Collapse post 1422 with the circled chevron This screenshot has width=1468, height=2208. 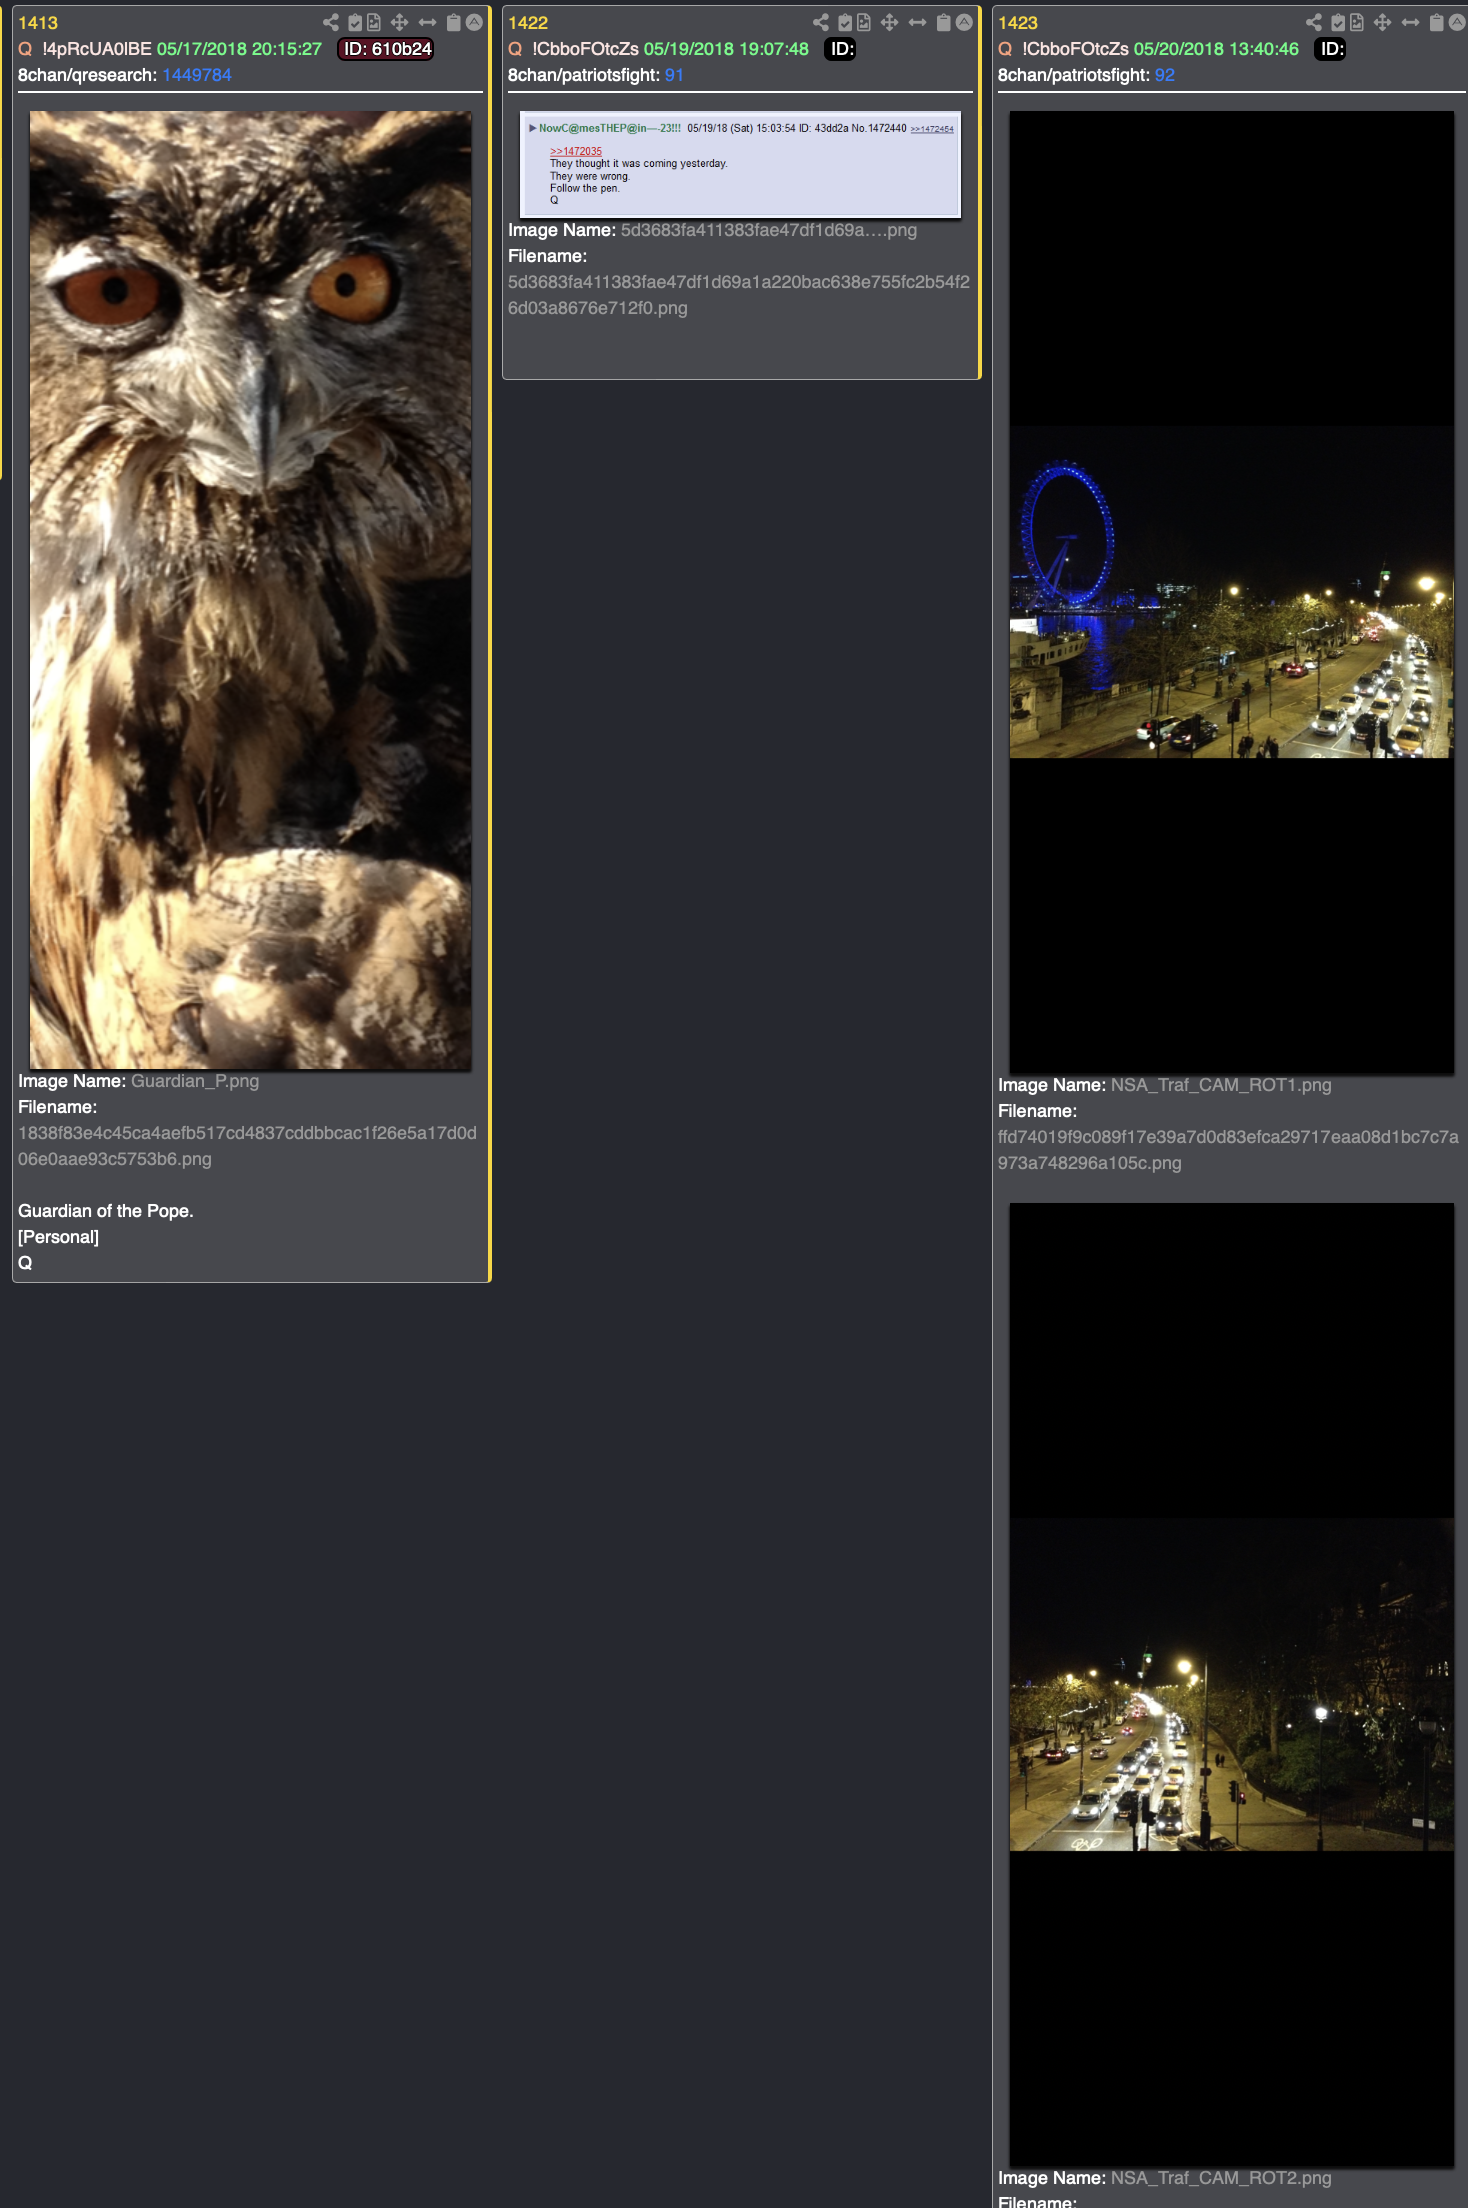[x=964, y=22]
